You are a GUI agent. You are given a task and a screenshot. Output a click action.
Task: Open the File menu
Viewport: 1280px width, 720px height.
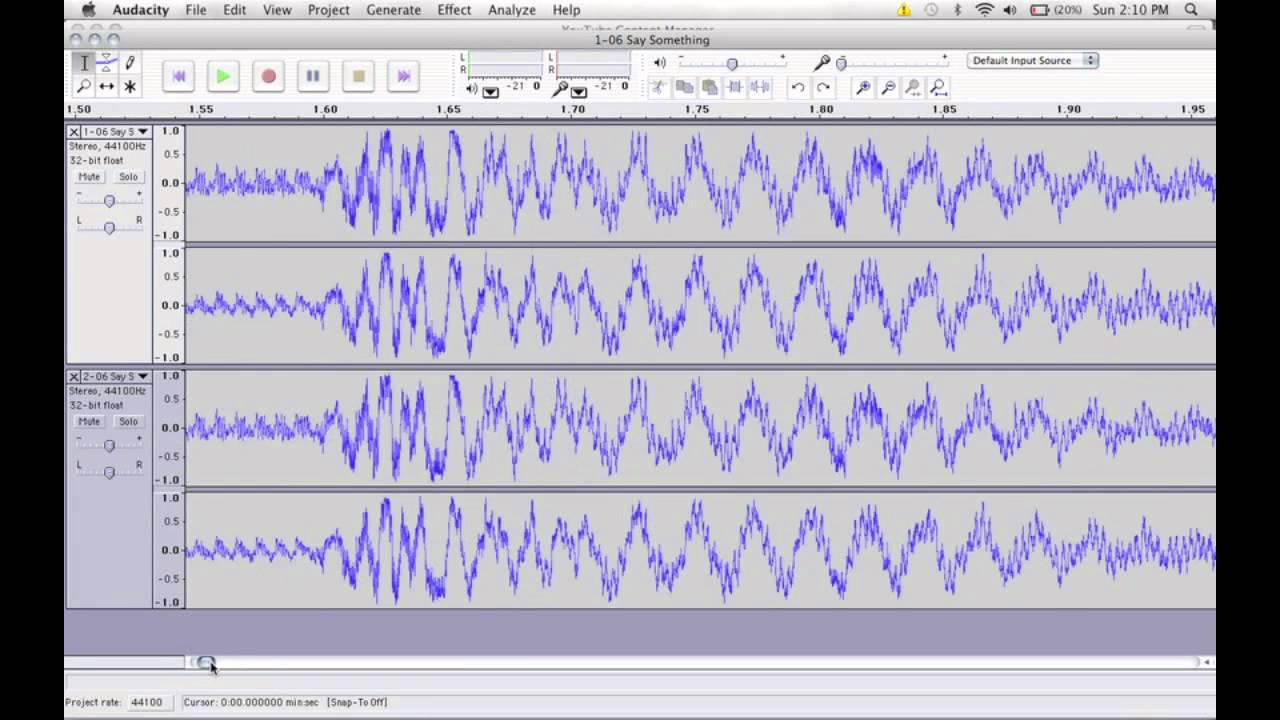pos(196,10)
